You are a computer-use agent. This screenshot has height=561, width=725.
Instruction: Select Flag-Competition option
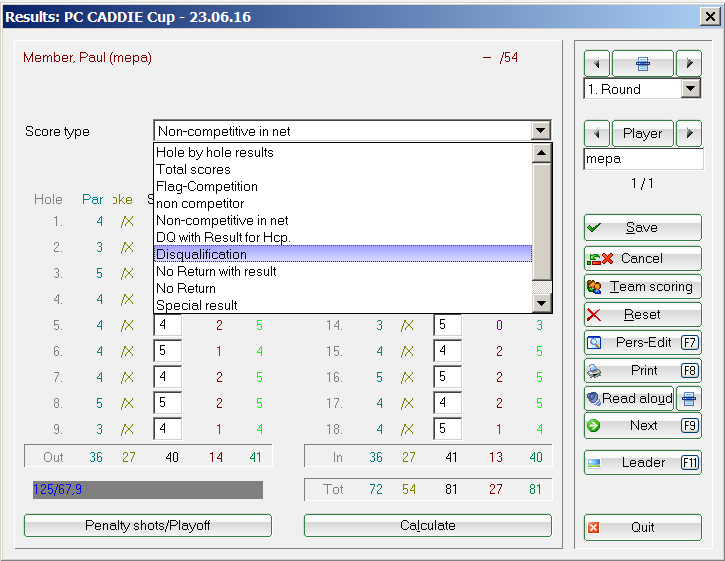[x=343, y=186]
